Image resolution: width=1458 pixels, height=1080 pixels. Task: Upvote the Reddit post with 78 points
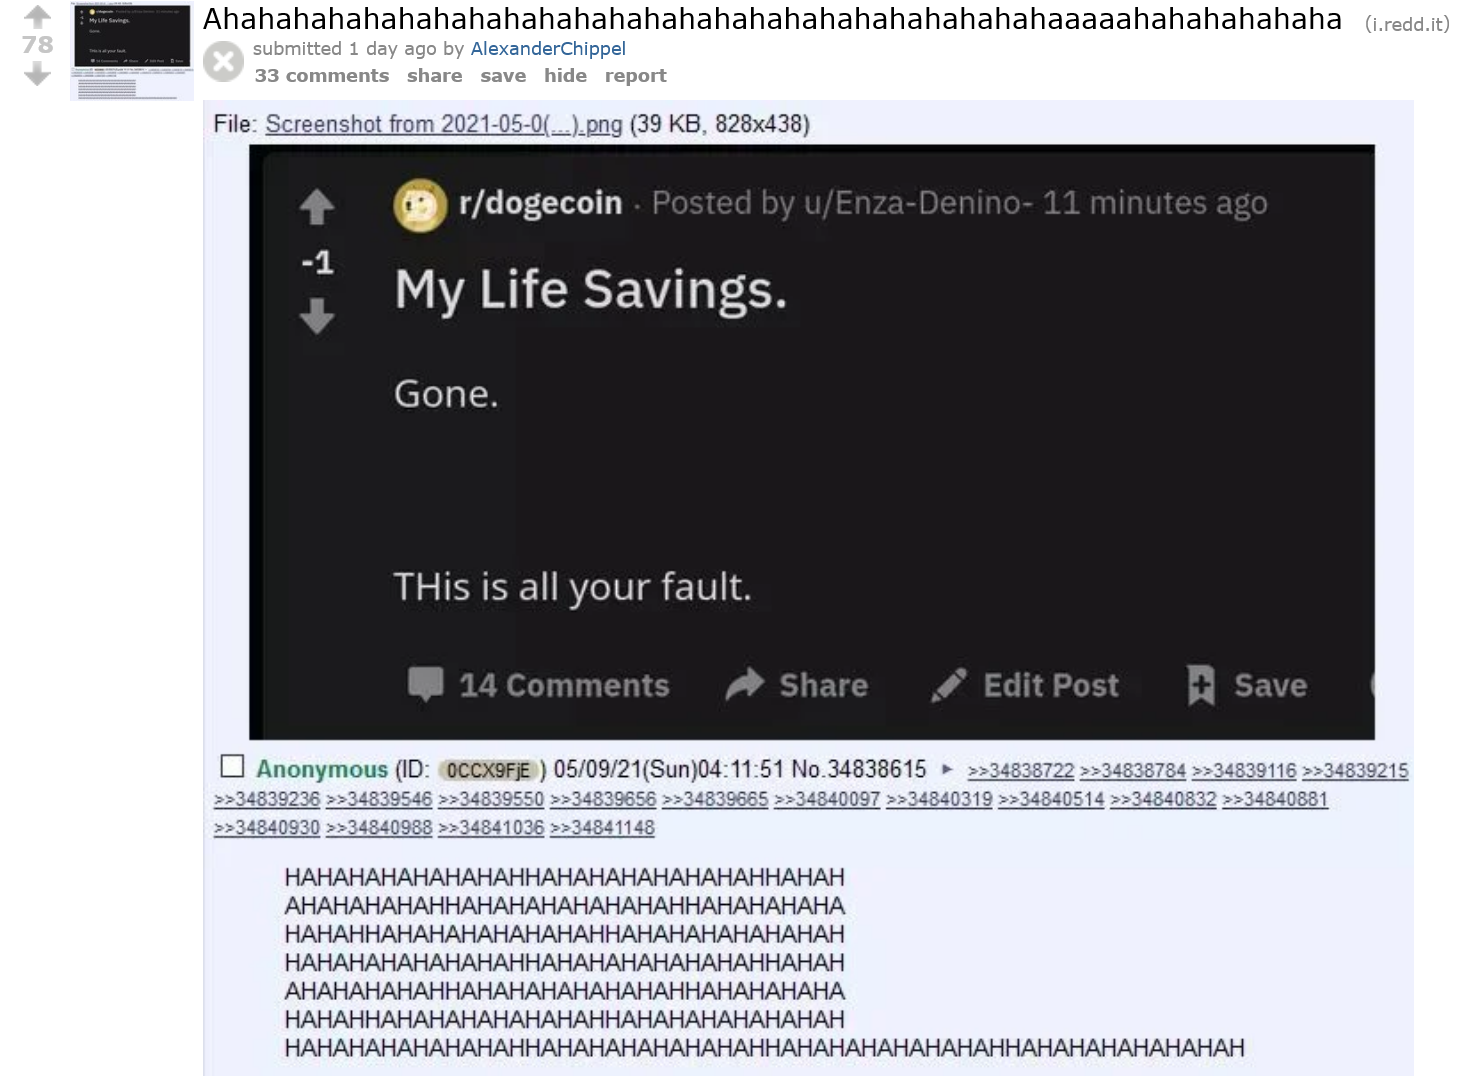coord(37,16)
